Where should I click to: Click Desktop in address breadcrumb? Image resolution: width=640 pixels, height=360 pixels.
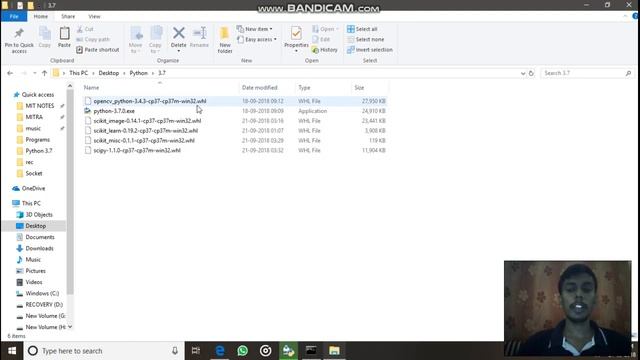pos(109,73)
